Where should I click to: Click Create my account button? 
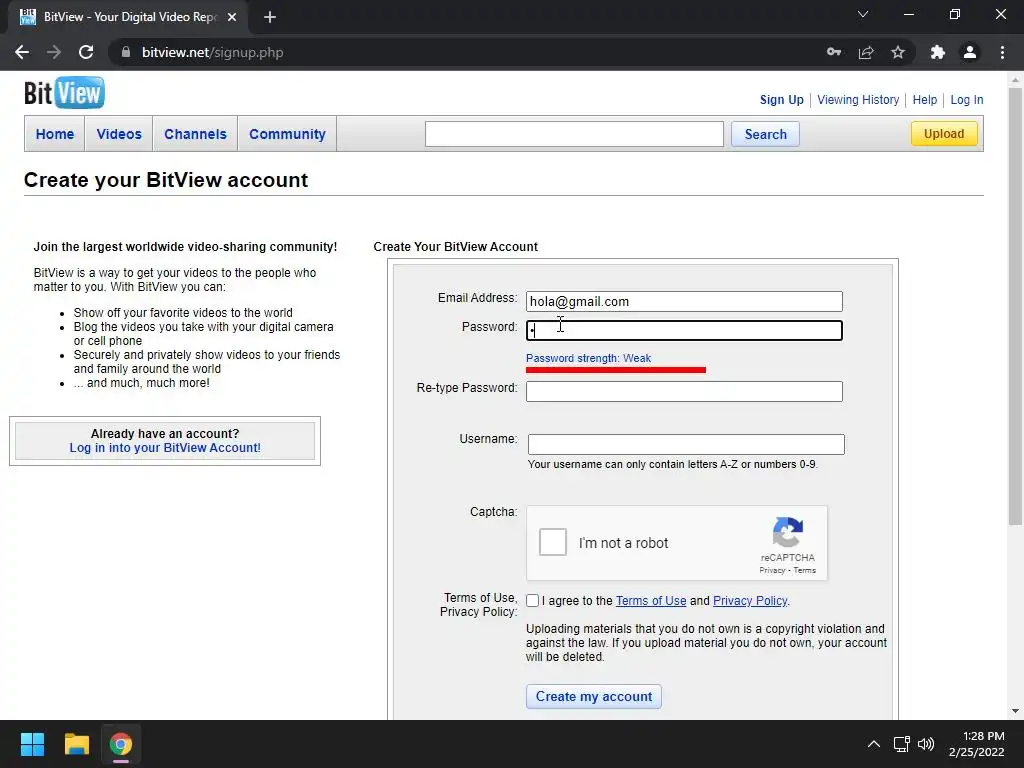594,696
